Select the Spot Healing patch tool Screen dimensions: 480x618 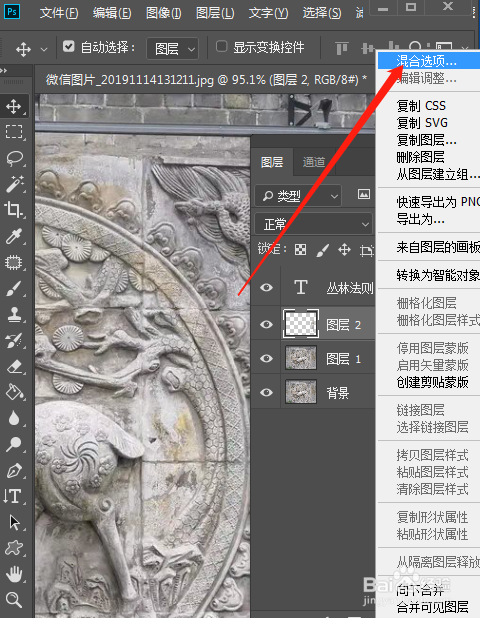coord(14,262)
